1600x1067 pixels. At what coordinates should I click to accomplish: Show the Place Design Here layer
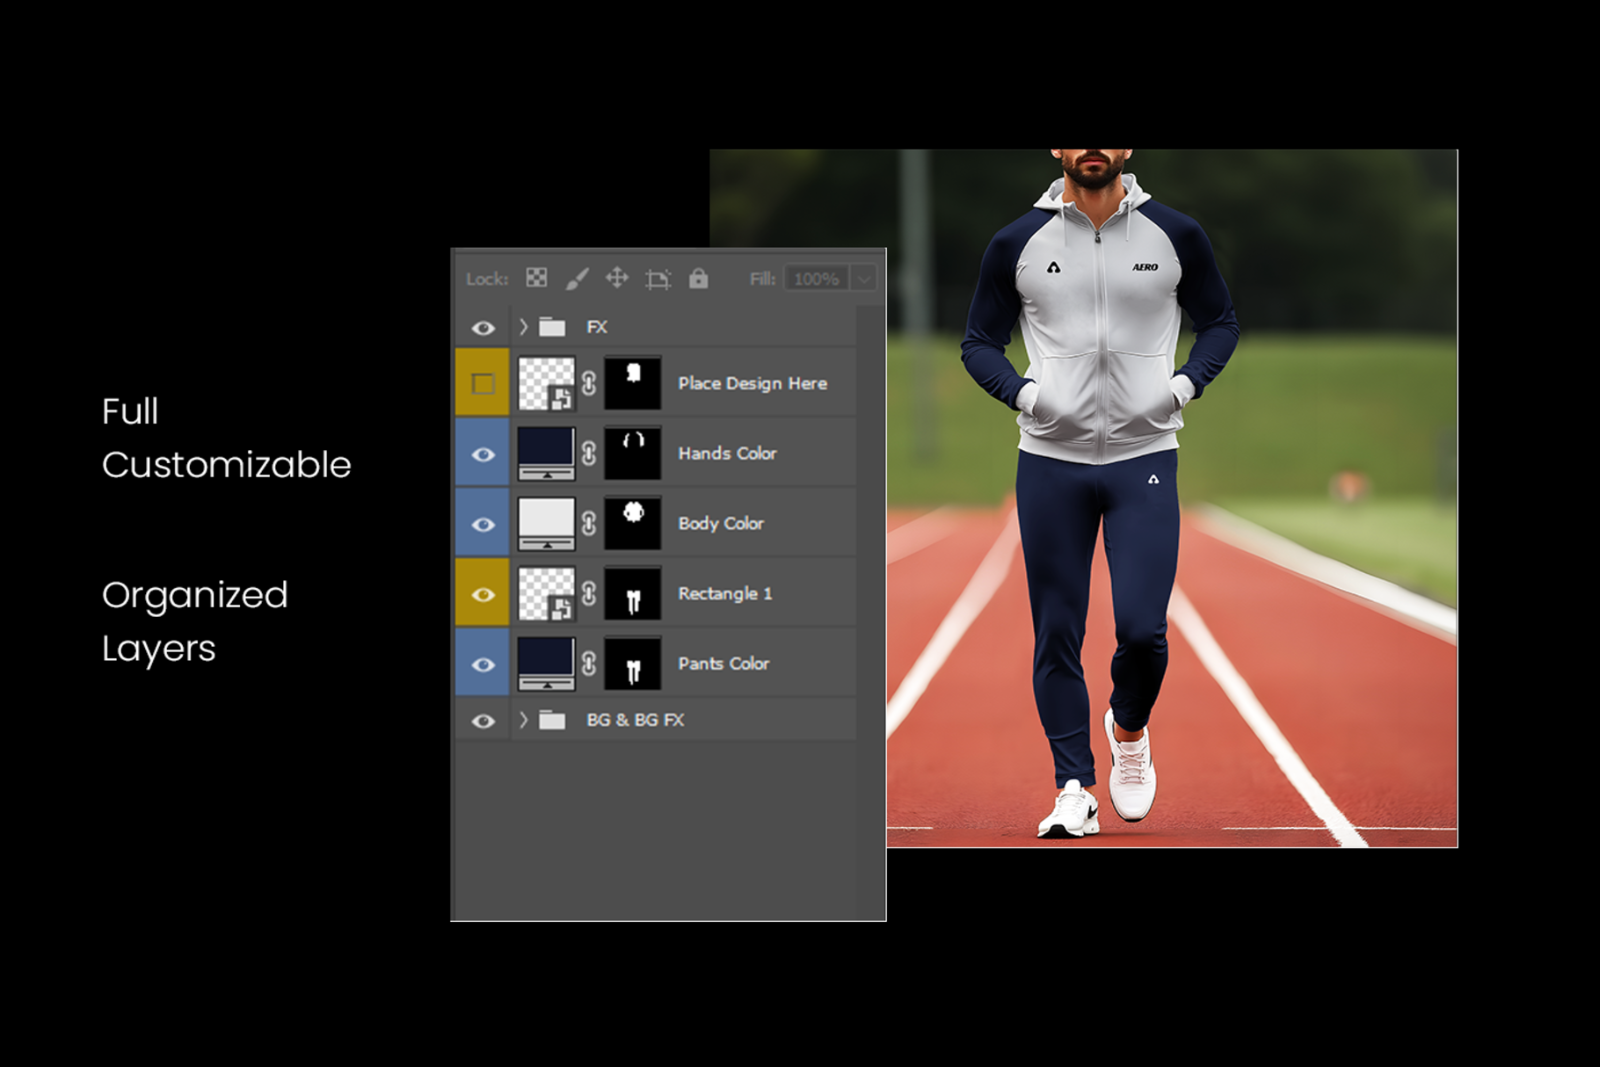[x=483, y=383]
